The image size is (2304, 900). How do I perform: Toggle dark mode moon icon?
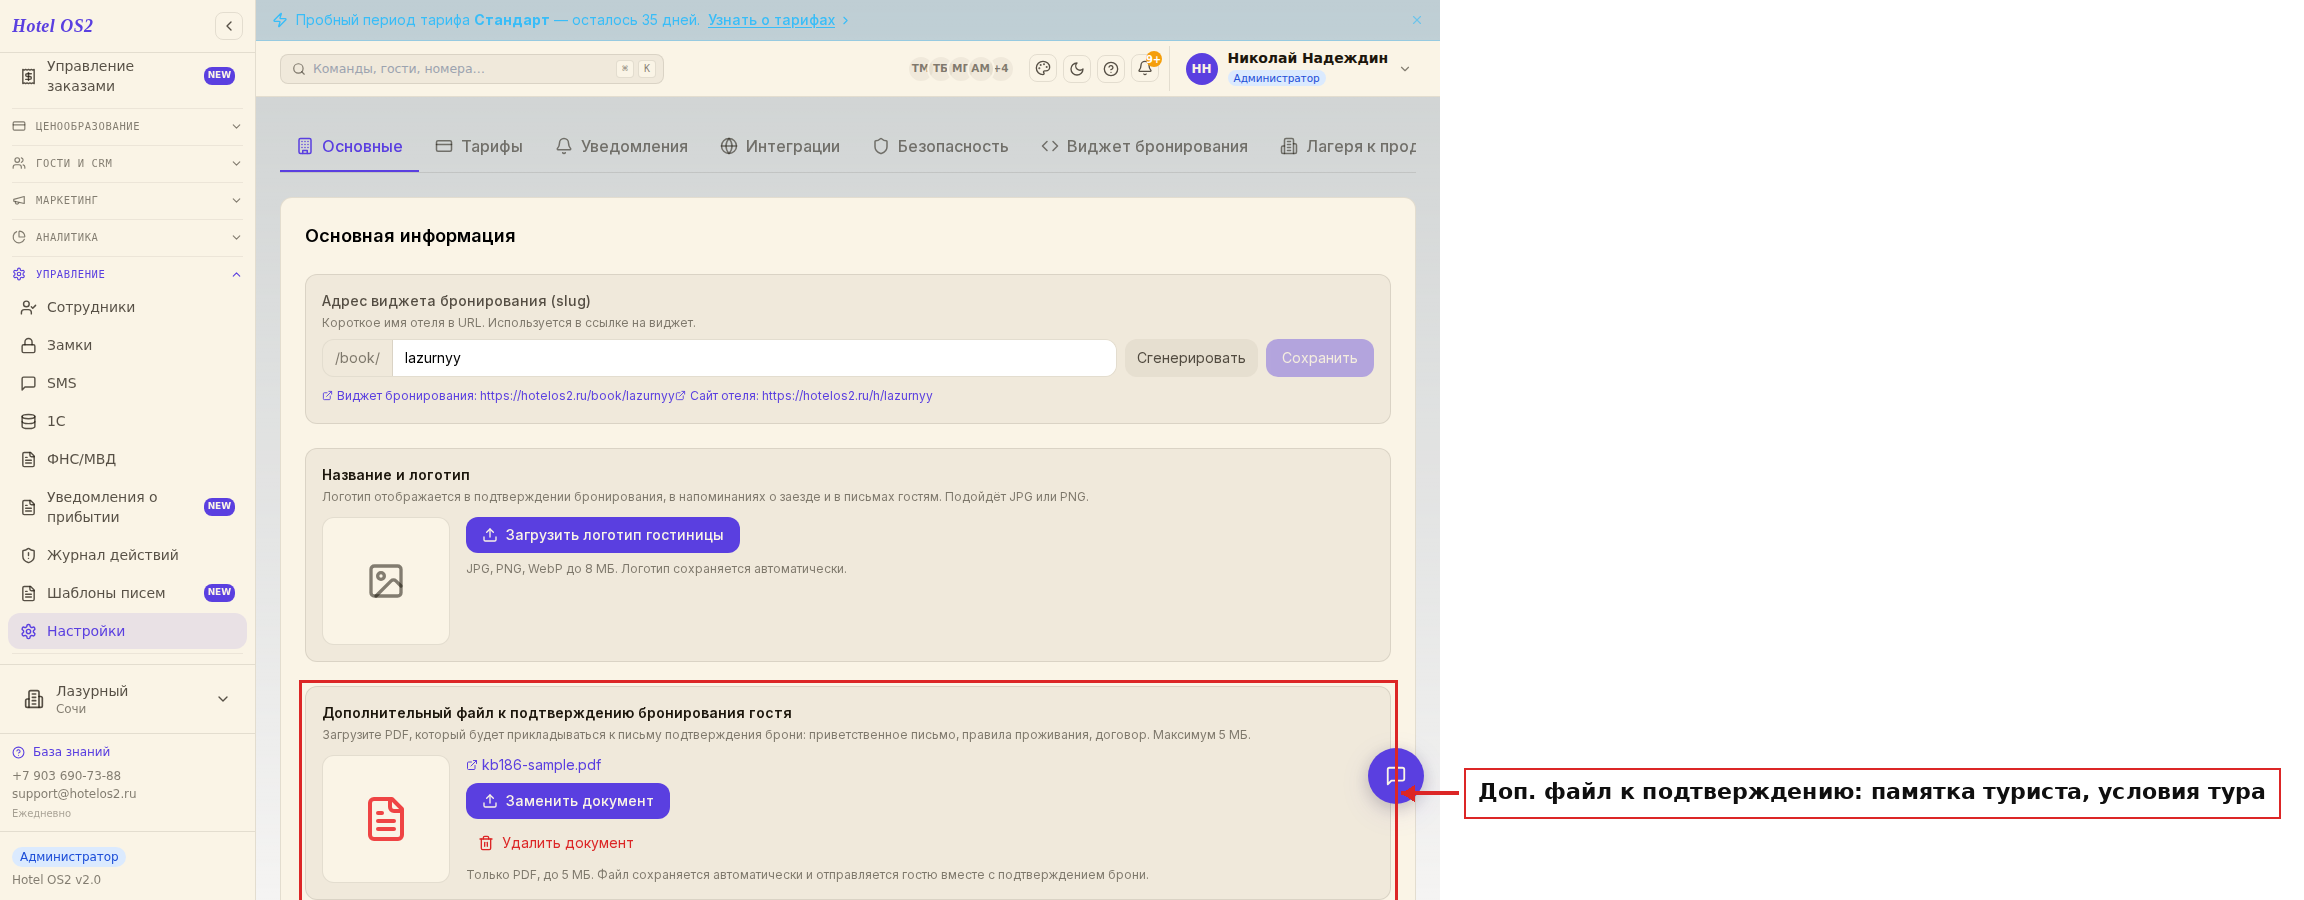pyautogui.click(x=1077, y=69)
